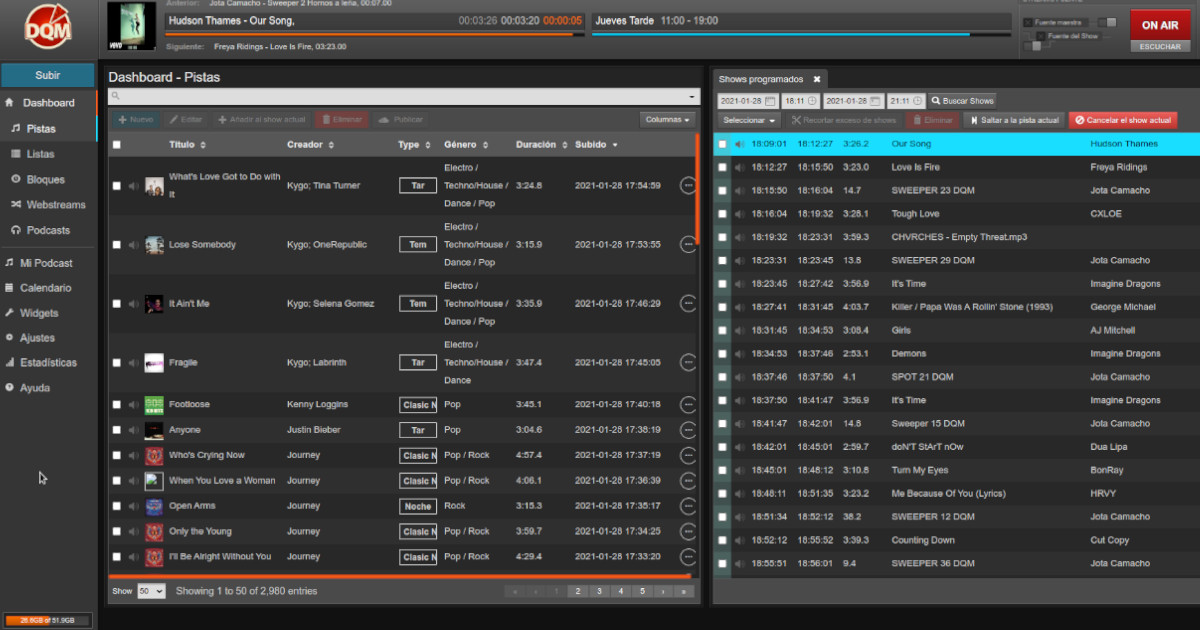Click album art thumbnail for Fragile
Viewport: 1200px width, 630px height.
coord(154,362)
